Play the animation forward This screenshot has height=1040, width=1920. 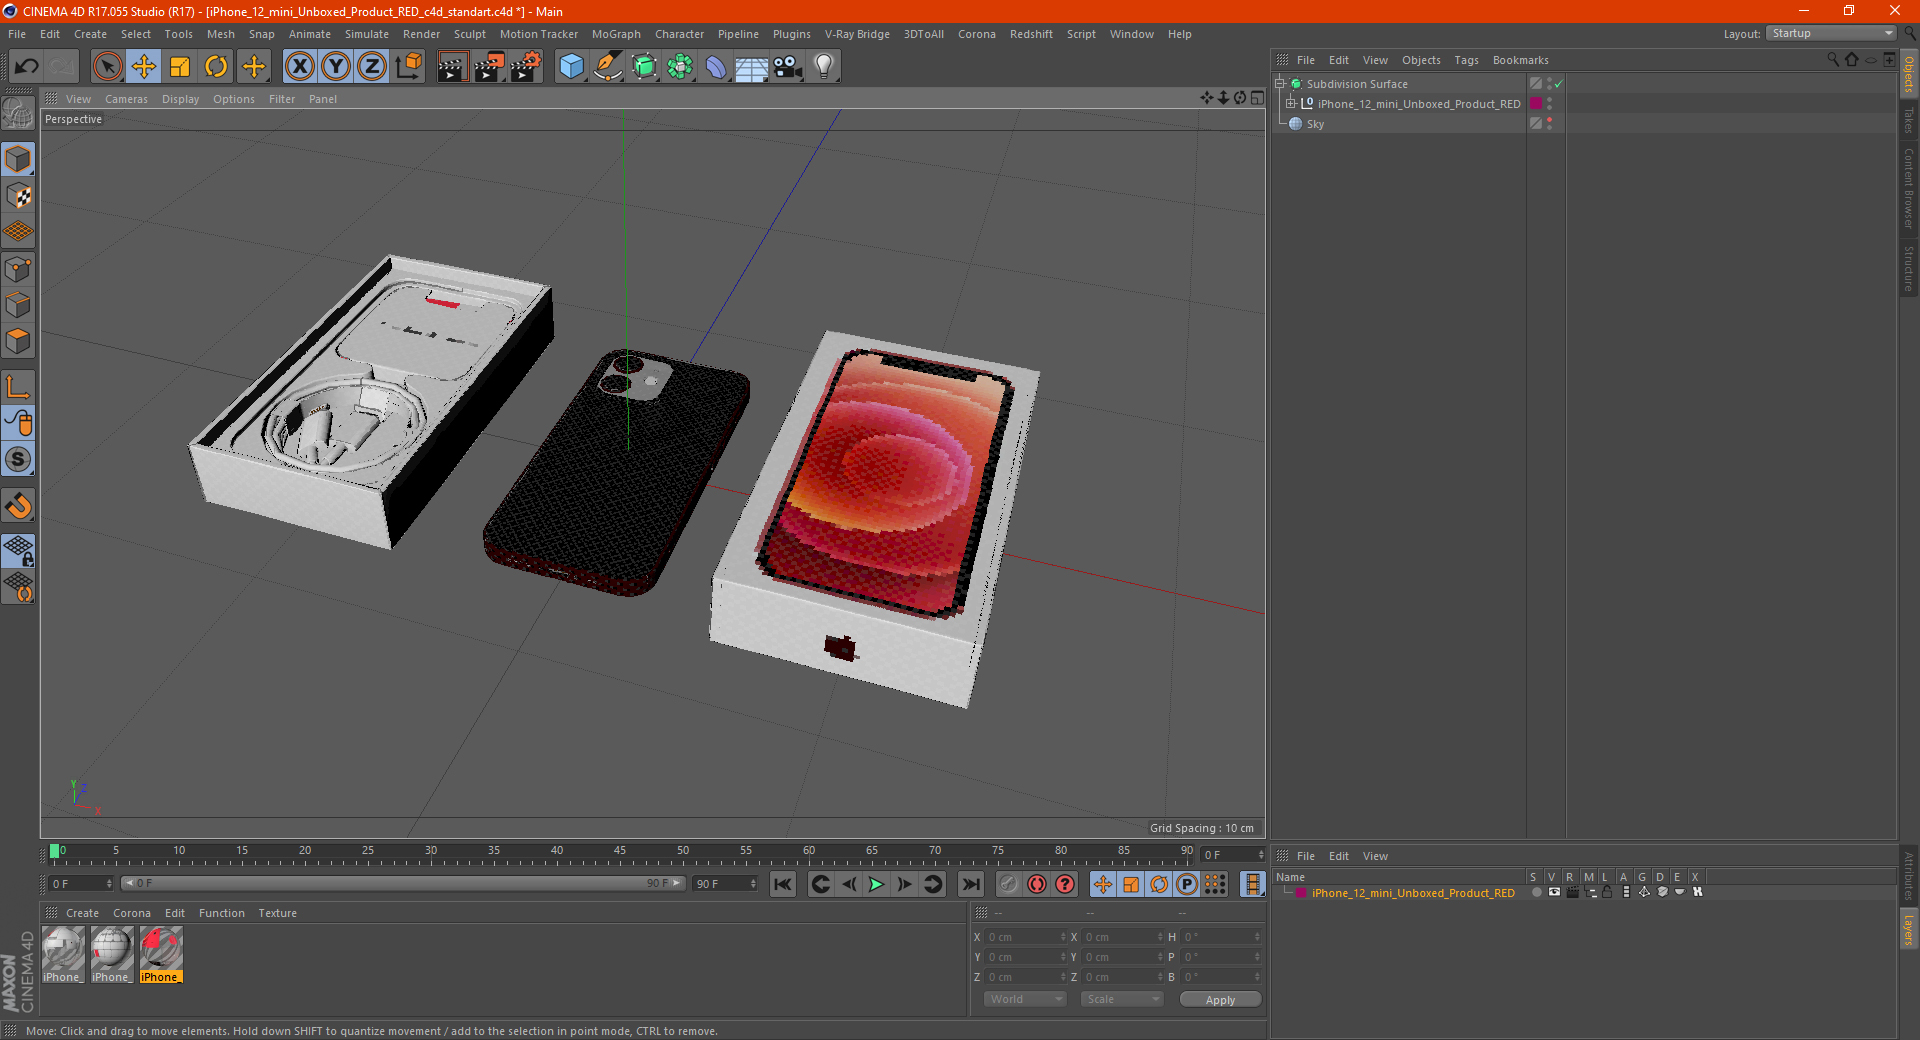tap(876, 884)
